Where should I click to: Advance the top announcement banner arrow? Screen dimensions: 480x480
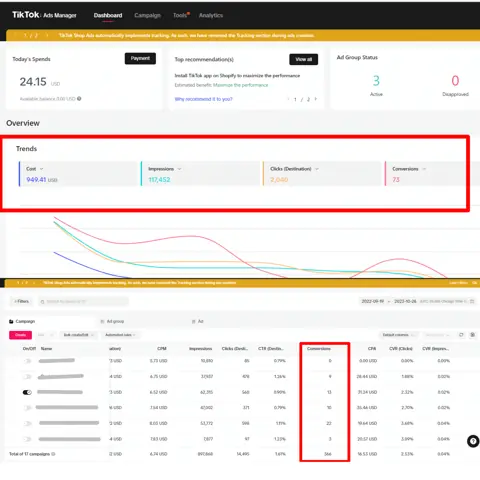(x=47, y=35)
